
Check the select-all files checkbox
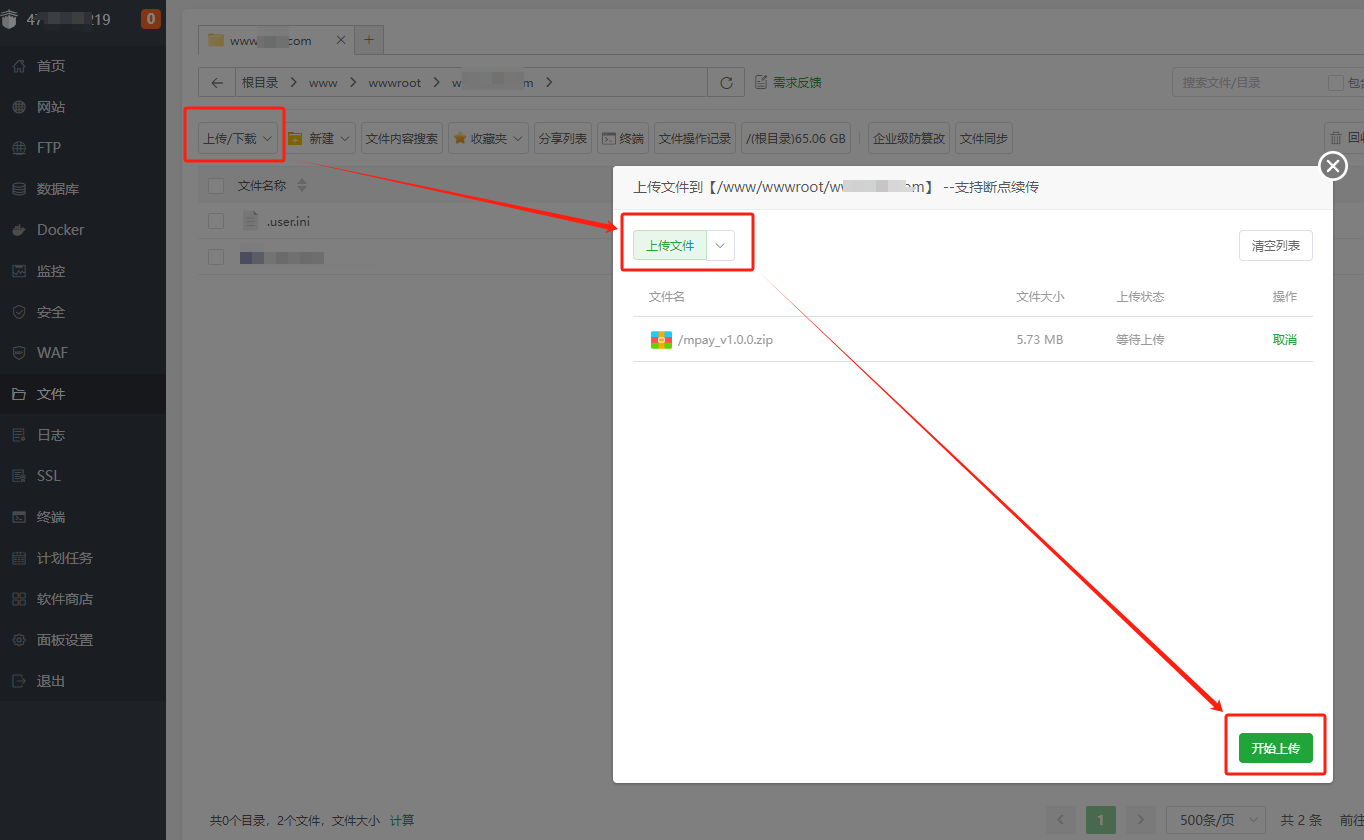point(216,186)
